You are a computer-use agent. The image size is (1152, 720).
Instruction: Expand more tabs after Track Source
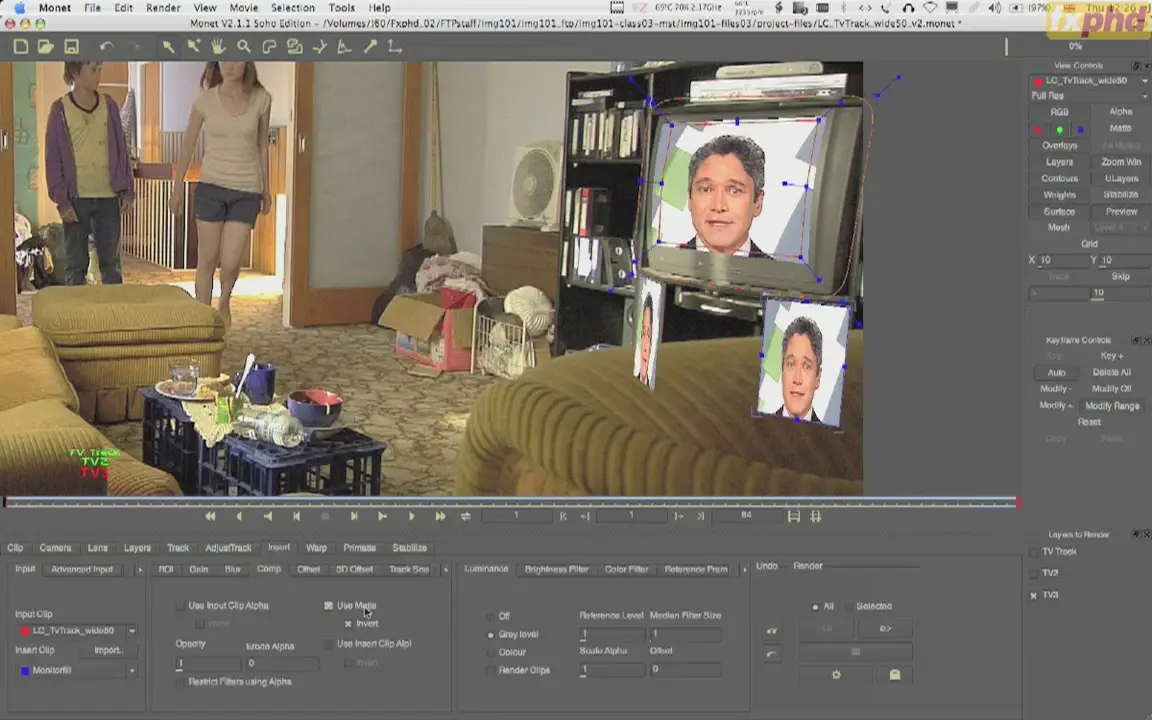(x=445, y=570)
